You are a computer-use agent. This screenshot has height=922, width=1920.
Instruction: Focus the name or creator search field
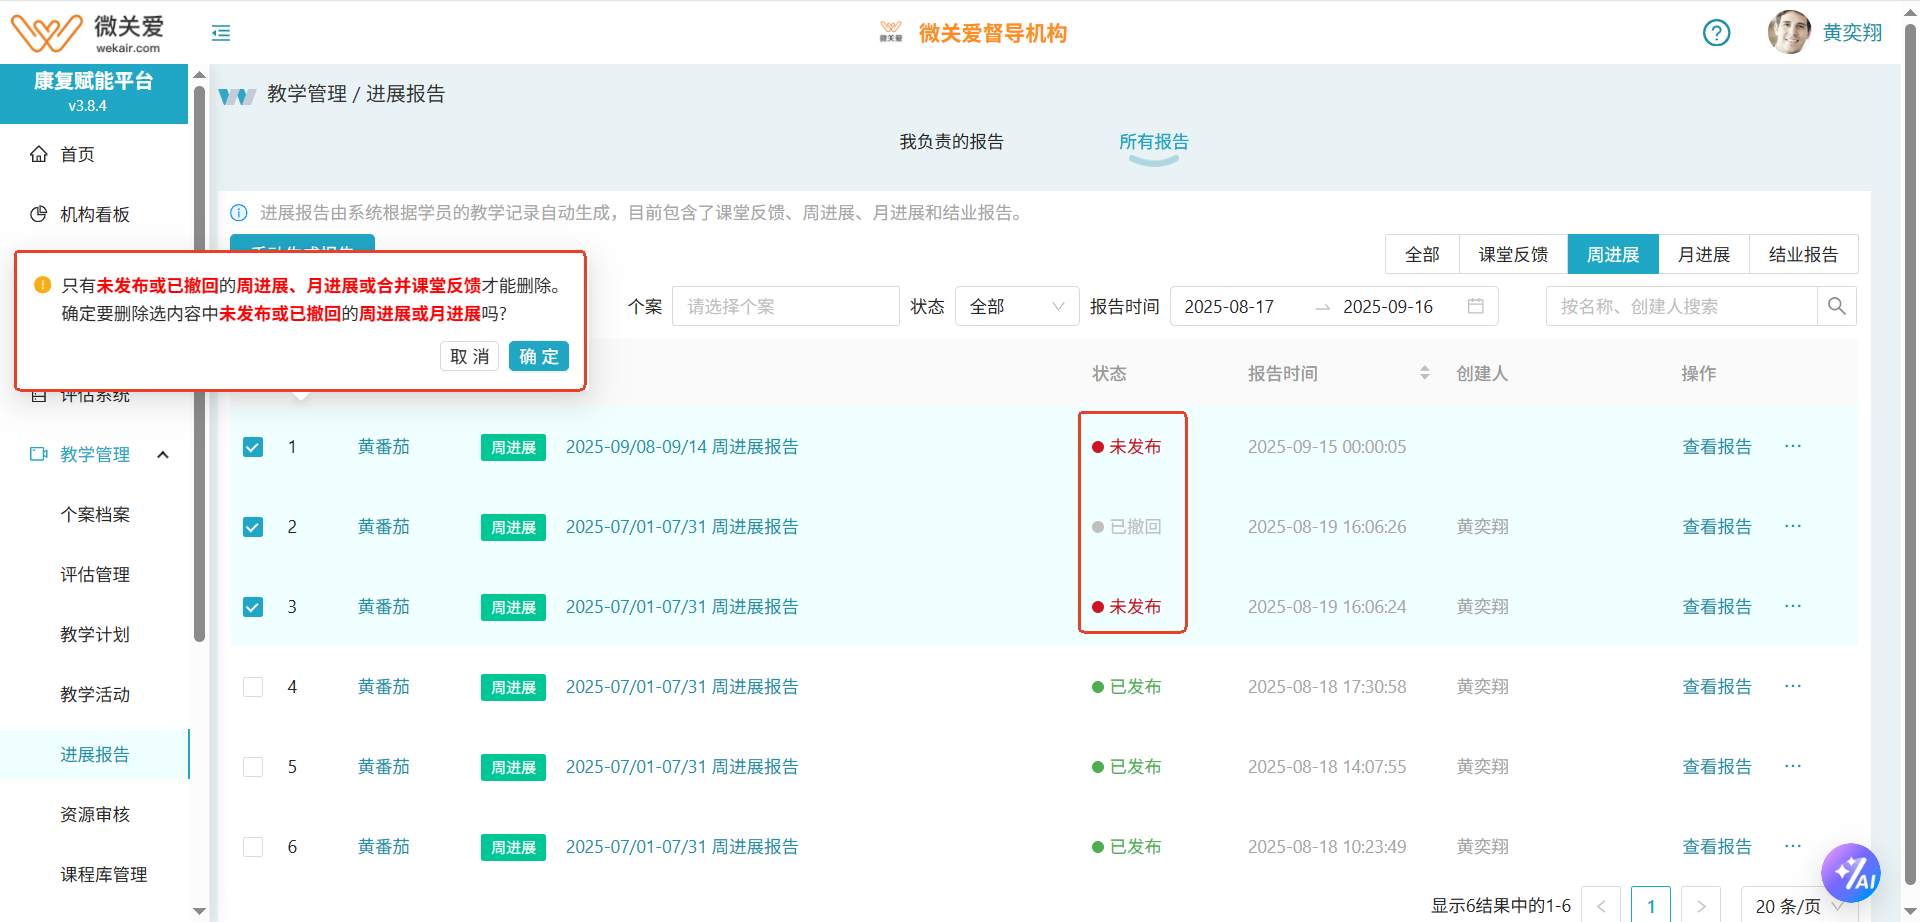coord(1680,306)
